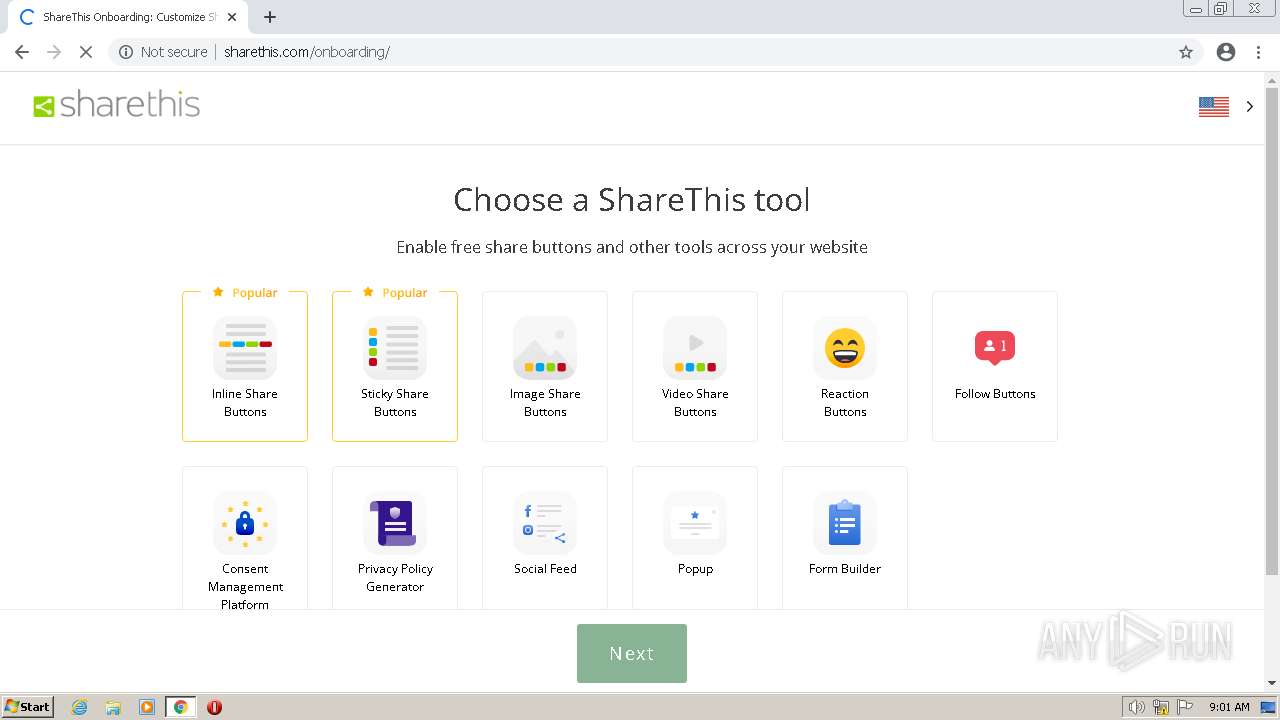
Task: Click the Image Share Buttons label
Action: click(545, 403)
